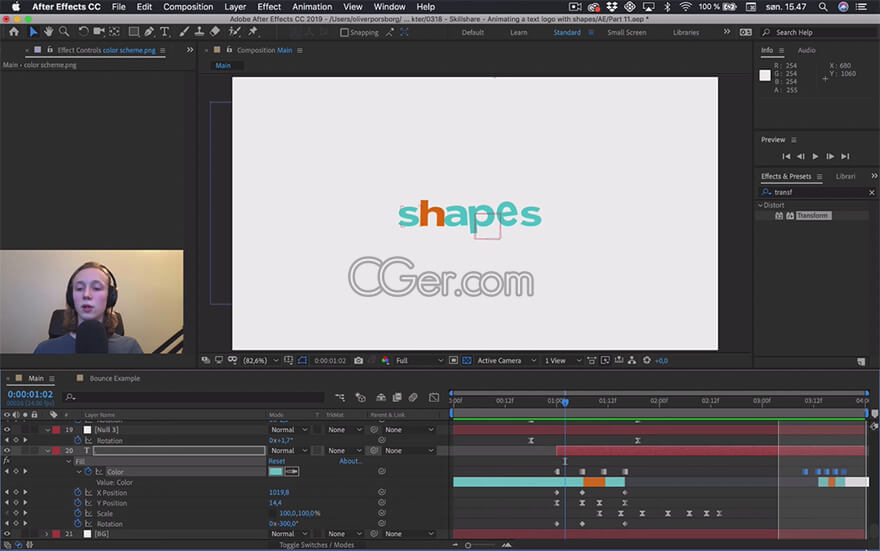Take a snapshot with the camera icon
Viewport: 880px width, 551px height.
tap(359, 360)
